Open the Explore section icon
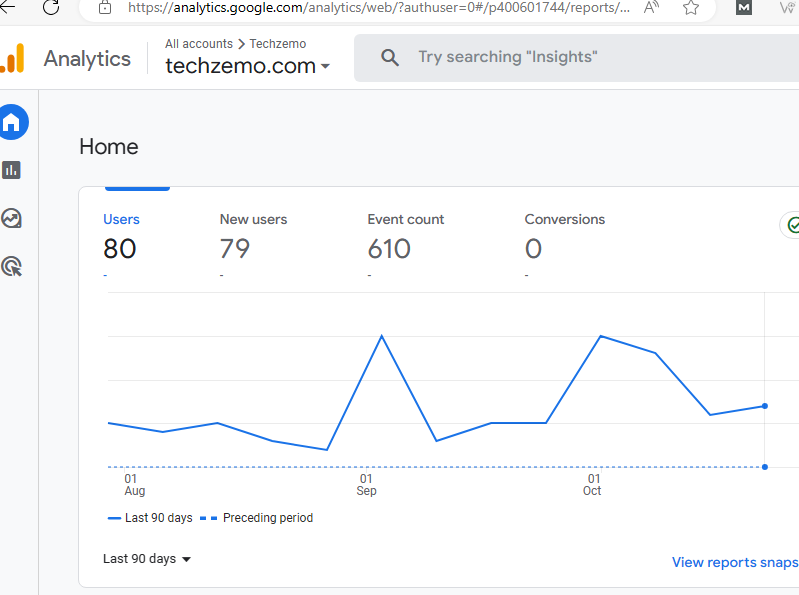 coord(12,218)
